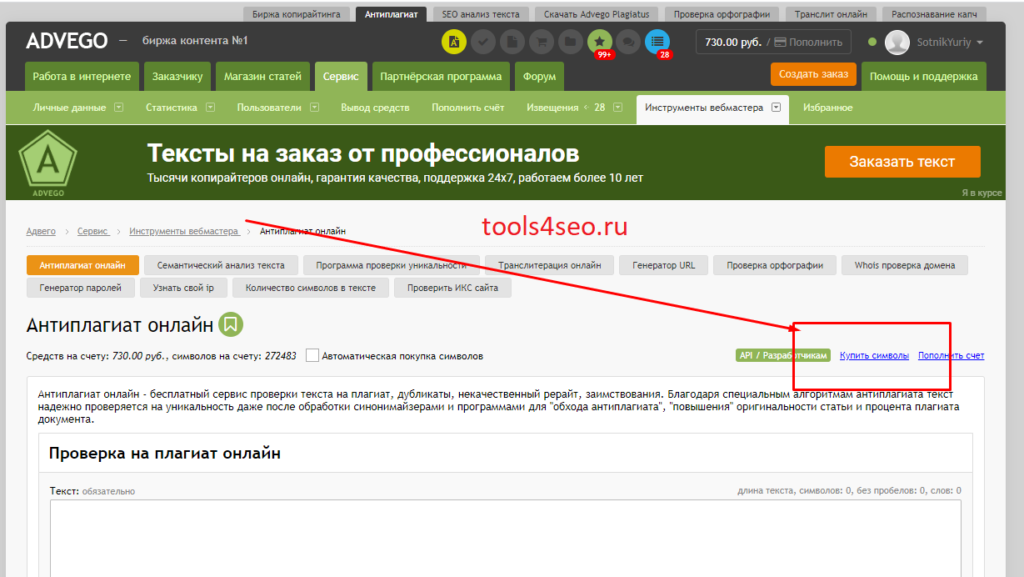Click Помощь и поддержка button
This screenshot has width=1024, height=577.
923,76
